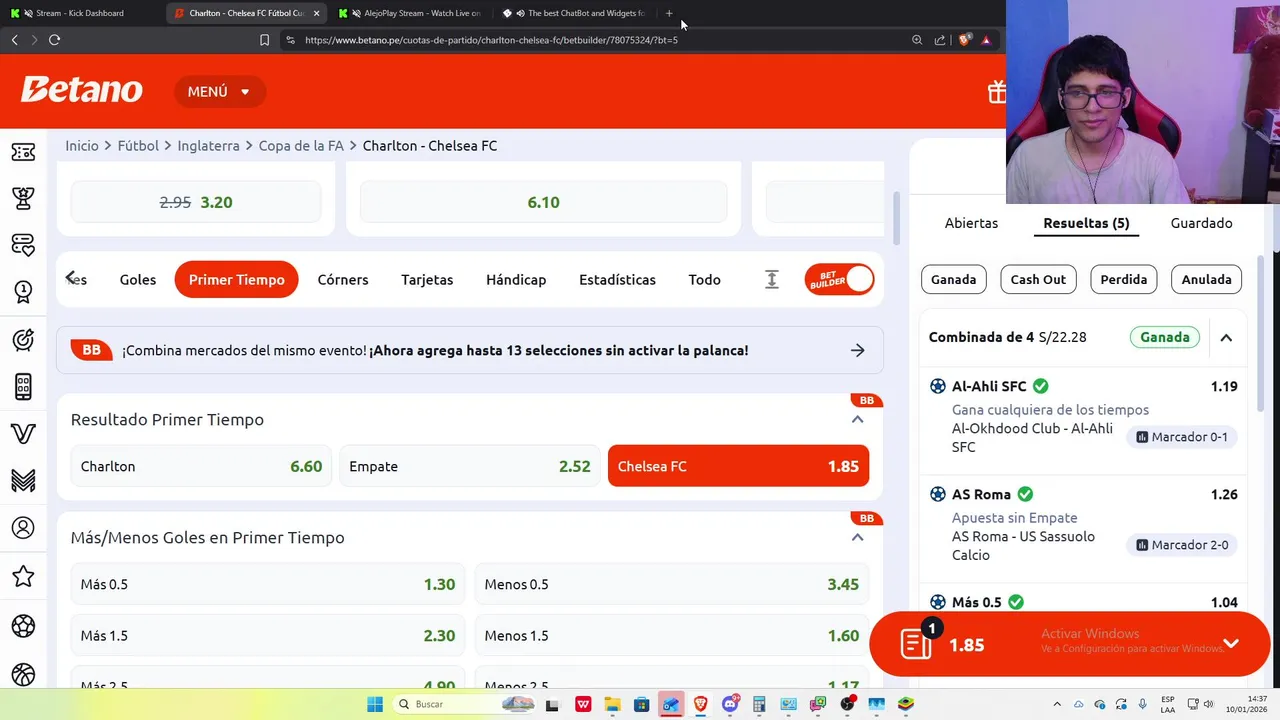Go to Copa de la FA breadcrumb
1280x720 pixels.
tap(301, 146)
